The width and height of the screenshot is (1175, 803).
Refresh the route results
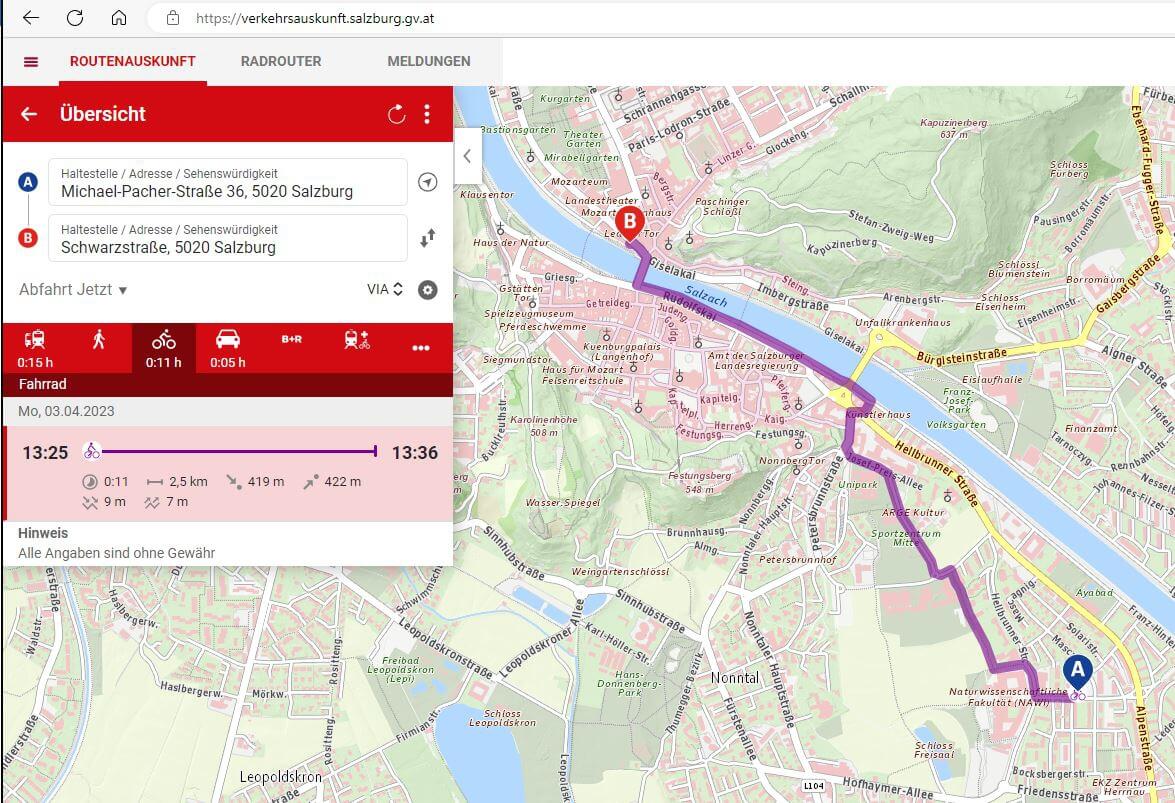click(396, 114)
